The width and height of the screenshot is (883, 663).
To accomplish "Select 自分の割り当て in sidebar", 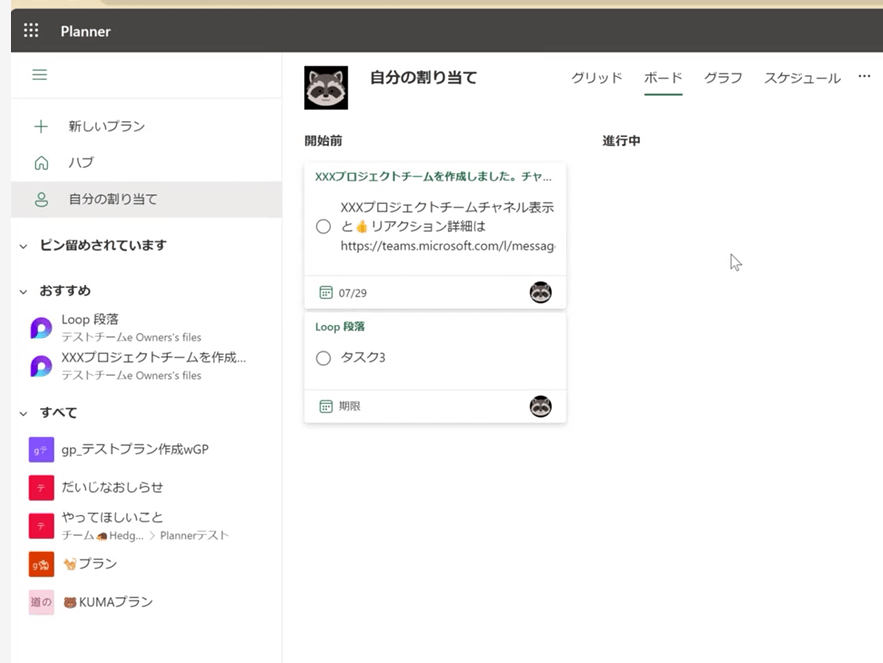I will tap(146, 199).
